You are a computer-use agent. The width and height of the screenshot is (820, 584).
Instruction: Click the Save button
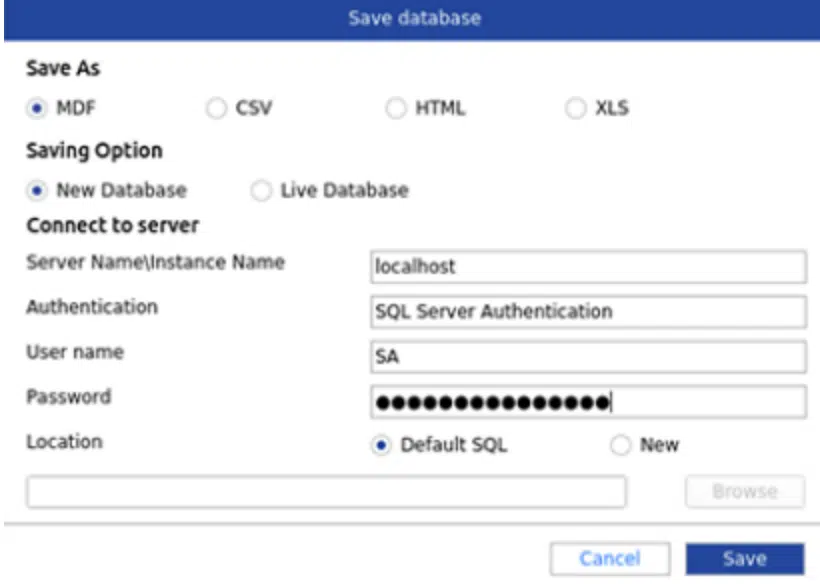(747, 558)
